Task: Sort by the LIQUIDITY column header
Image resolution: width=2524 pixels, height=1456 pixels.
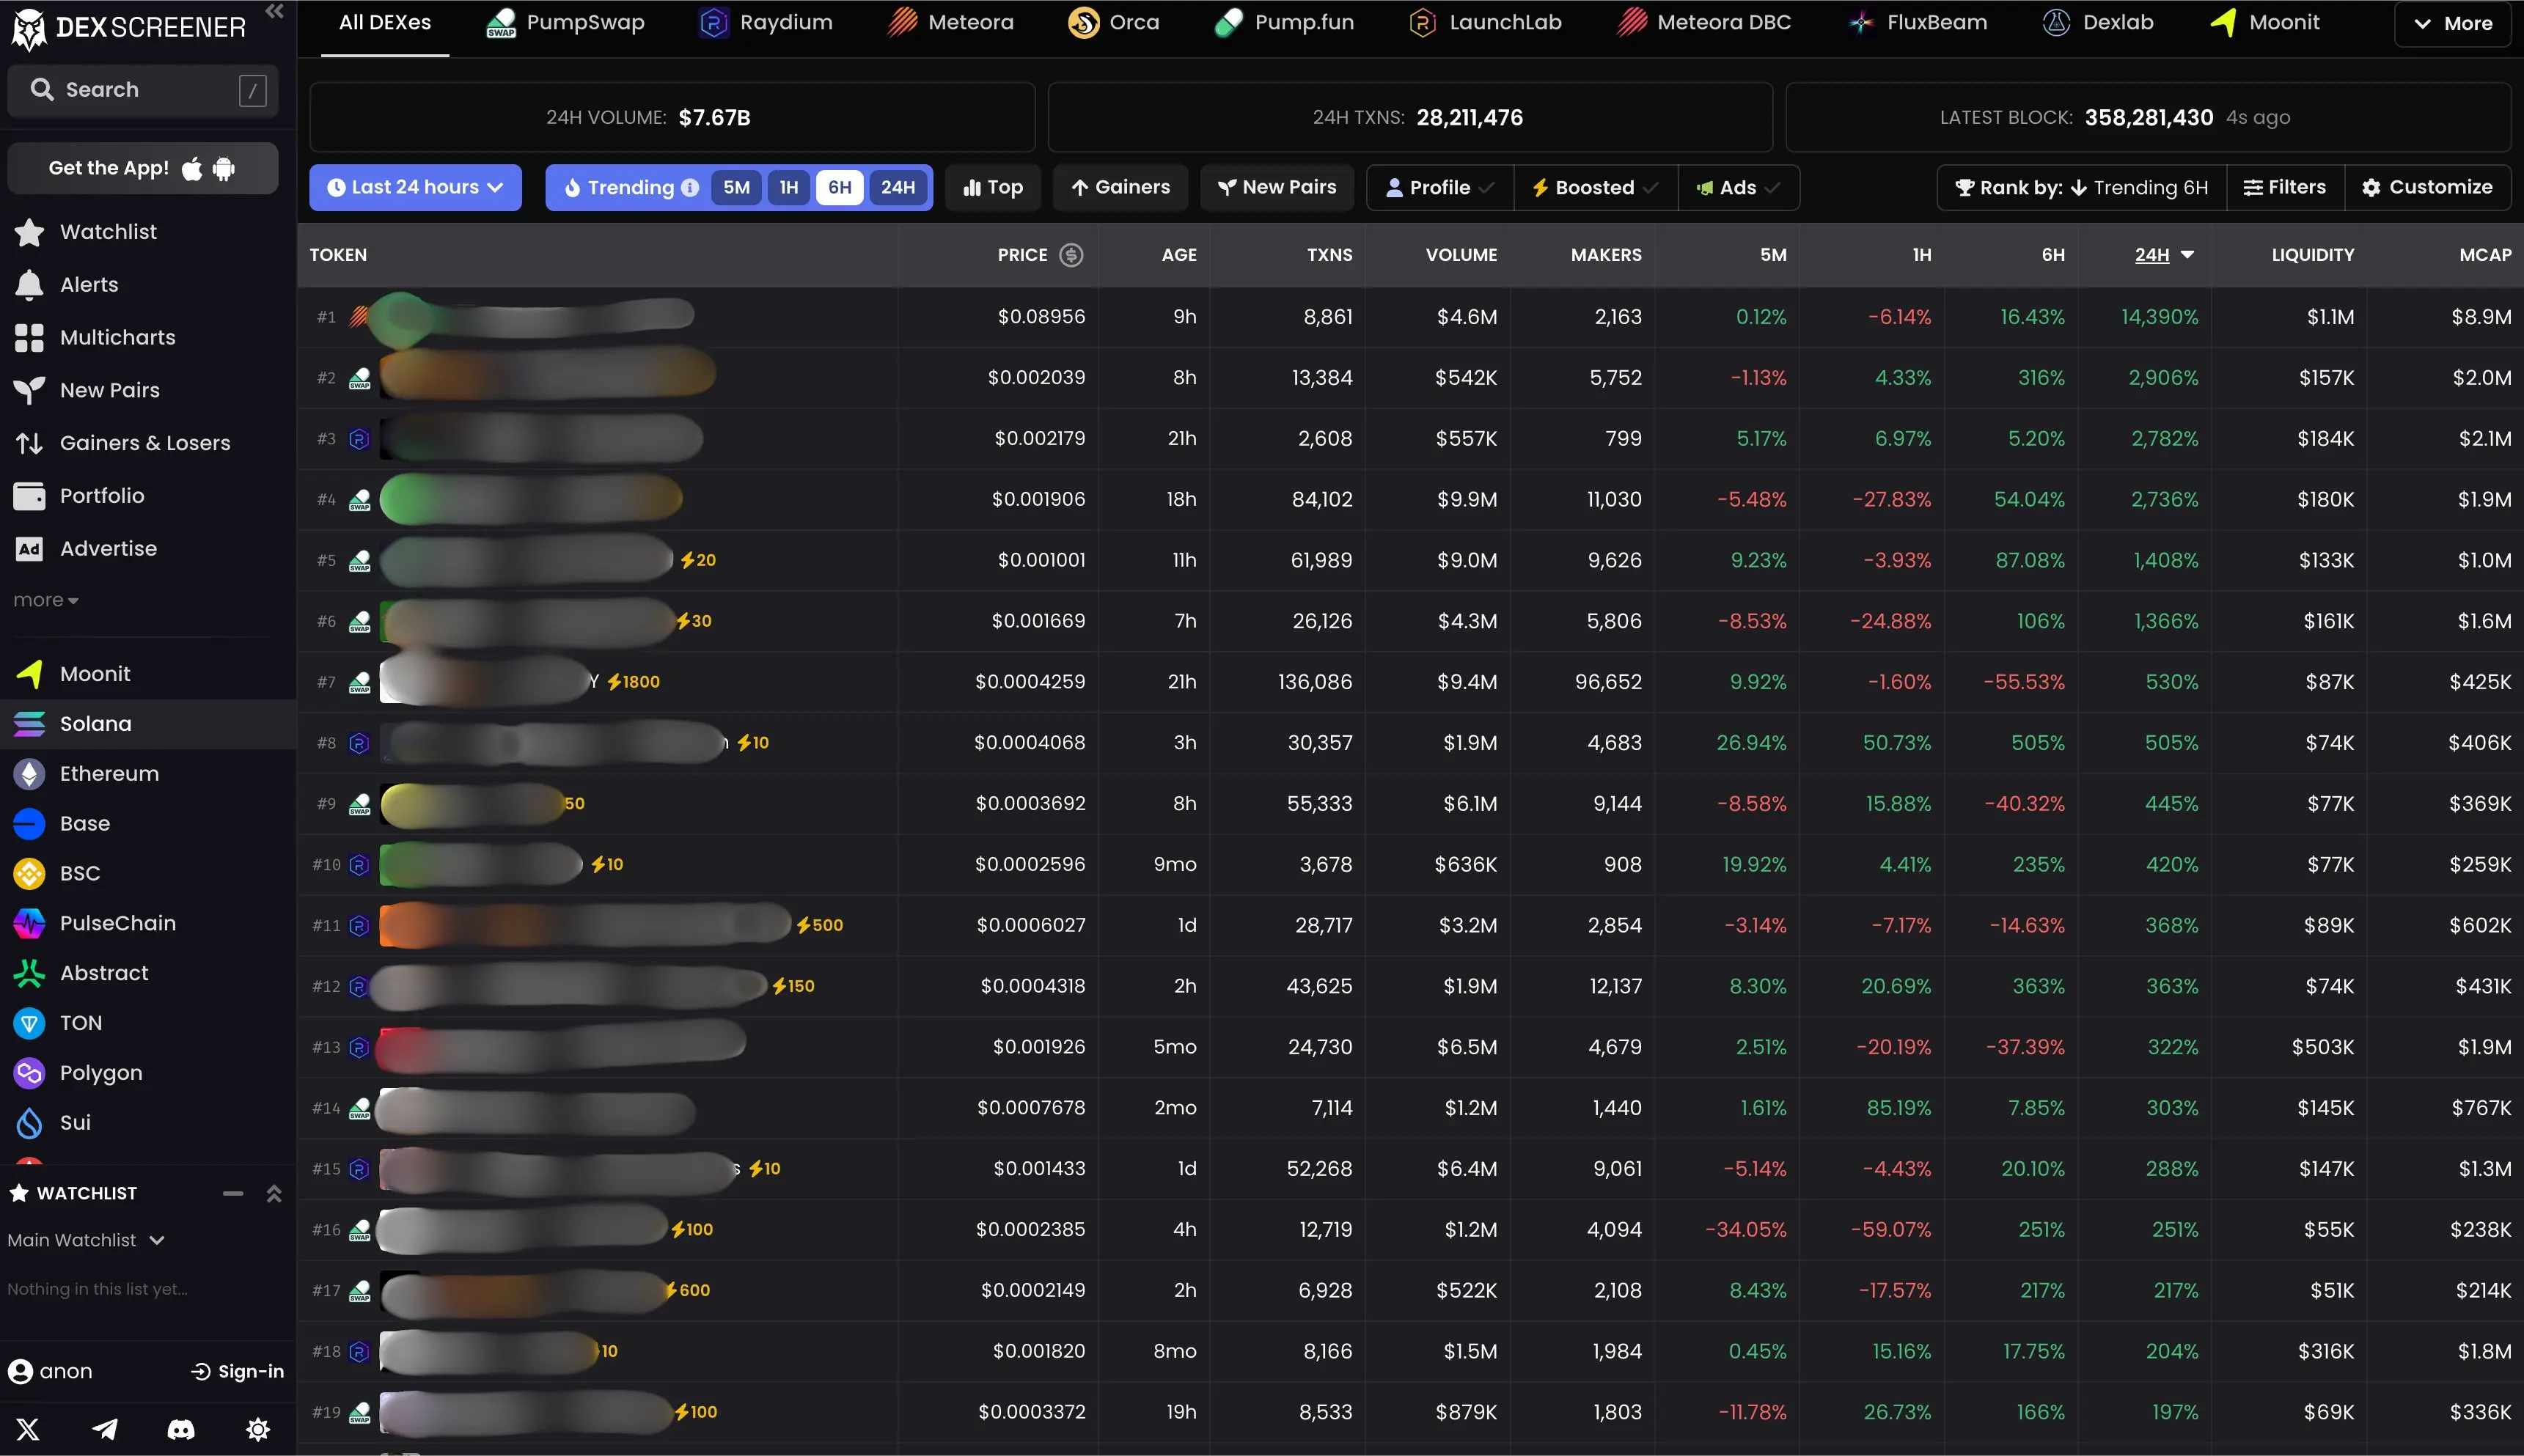Action: [2312, 255]
